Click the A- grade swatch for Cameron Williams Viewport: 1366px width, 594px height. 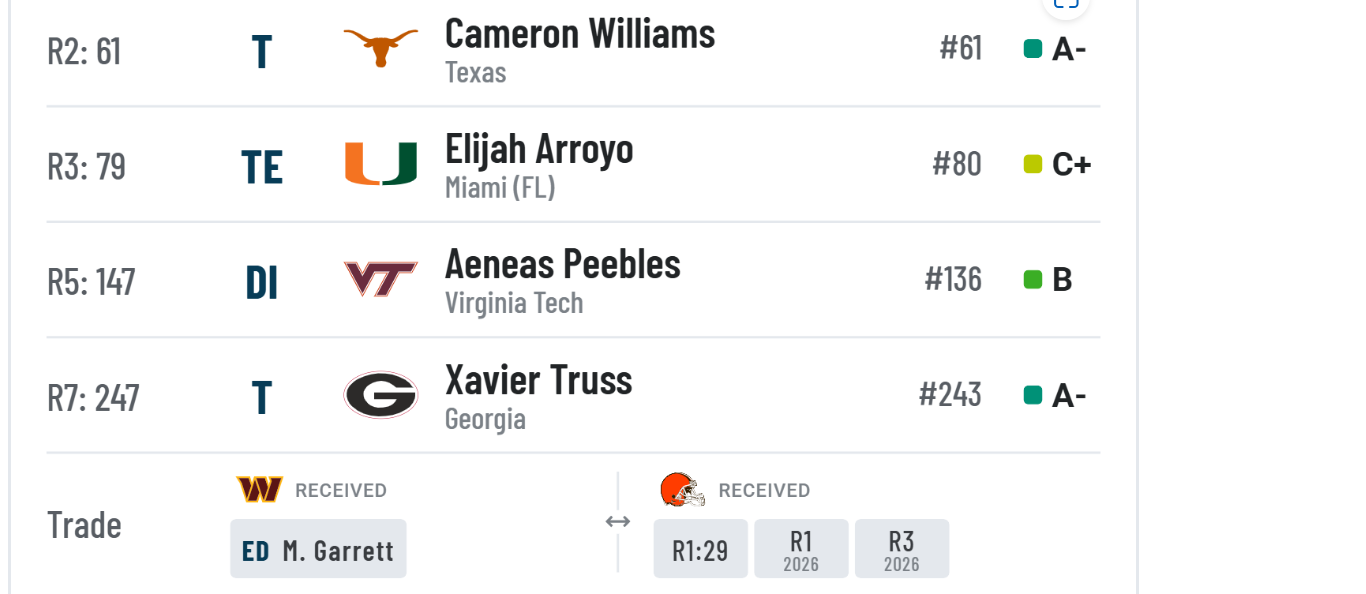1033,49
